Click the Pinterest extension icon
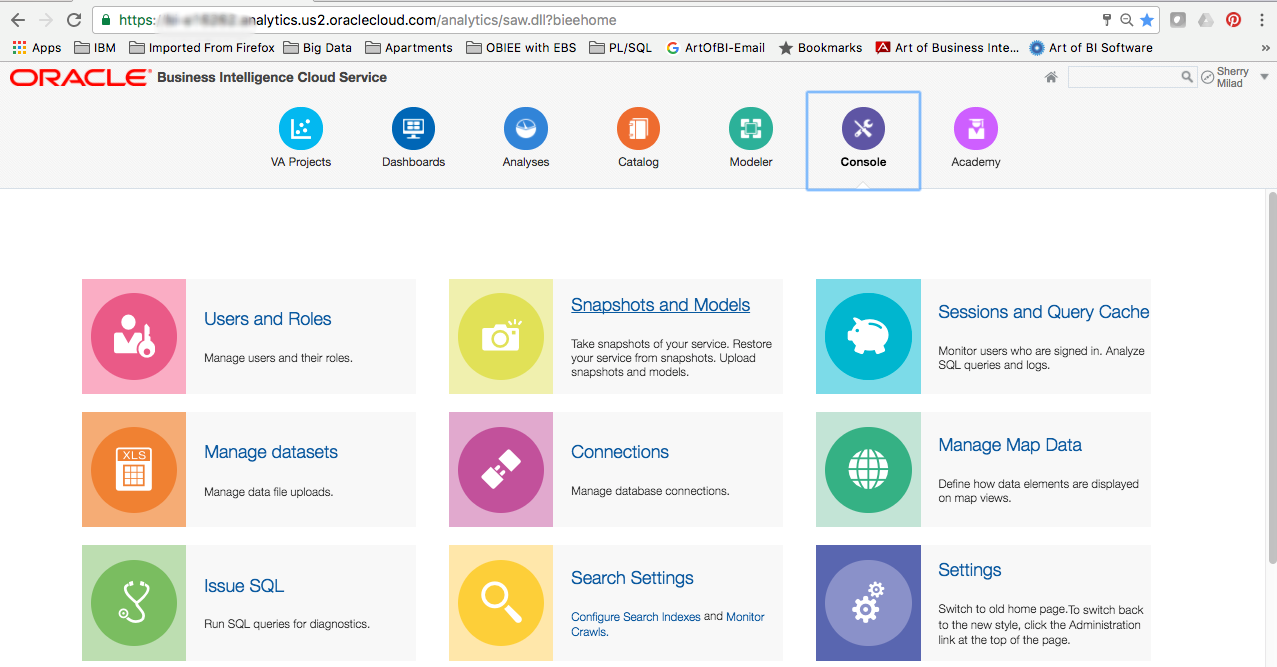 click(x=1233, y=20)
